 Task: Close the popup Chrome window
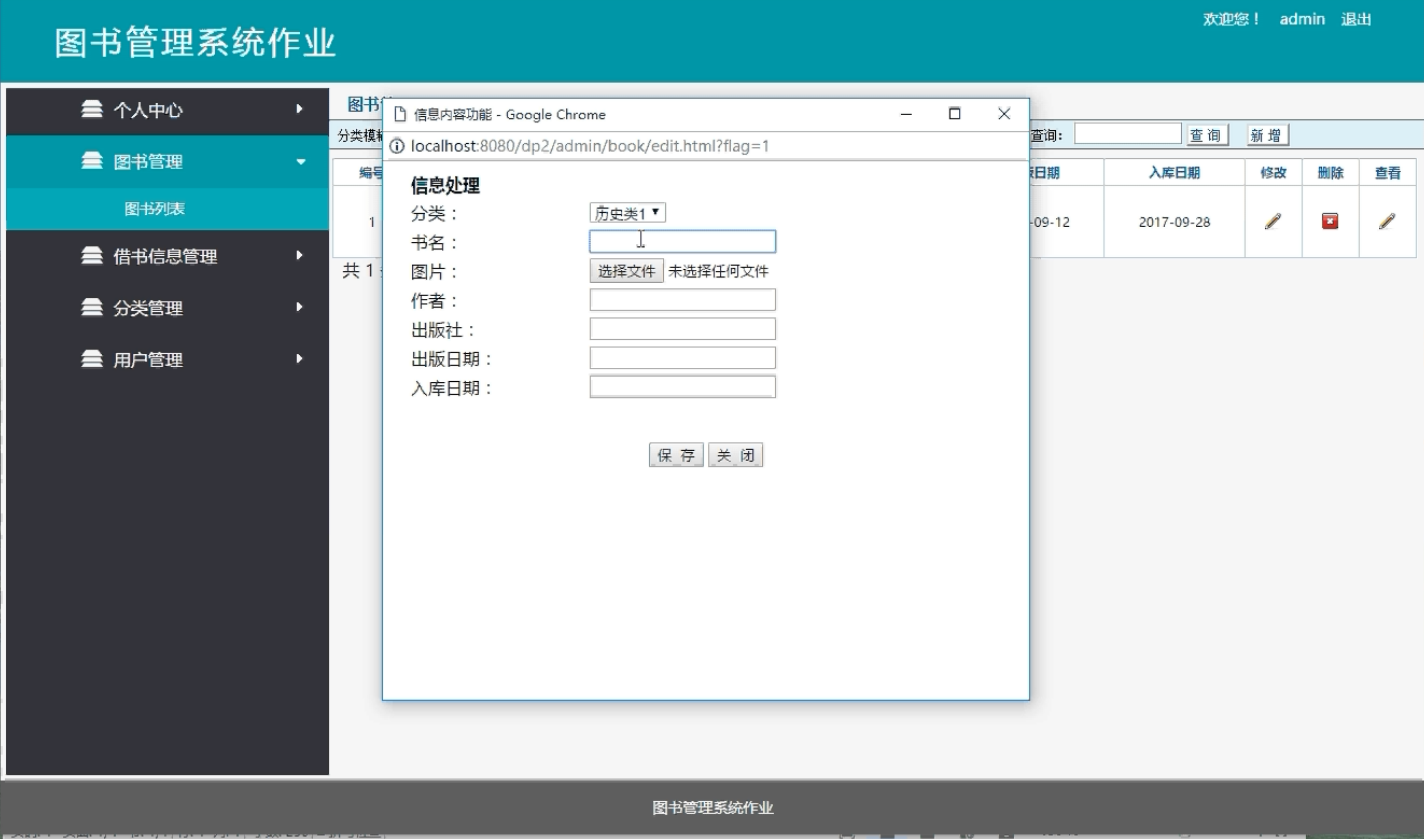(x=1004, y=114)
